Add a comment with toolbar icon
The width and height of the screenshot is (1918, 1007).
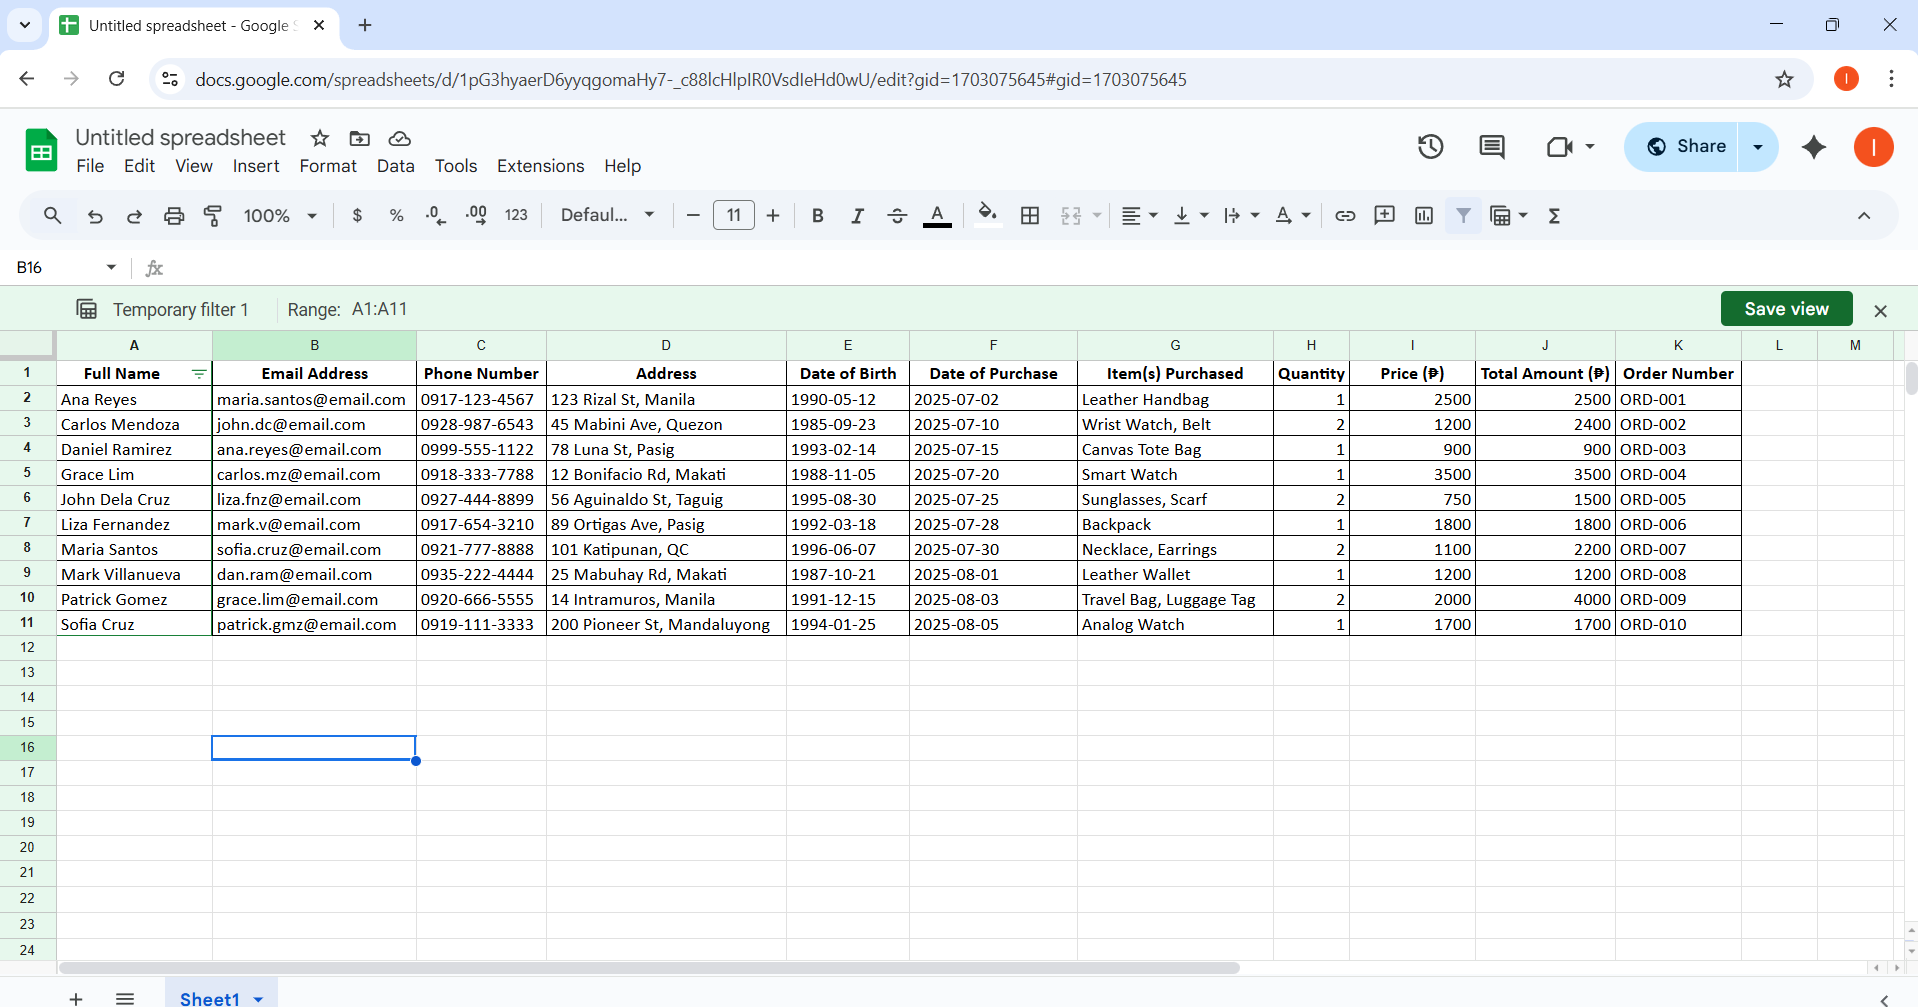(x=1384, y=216)
